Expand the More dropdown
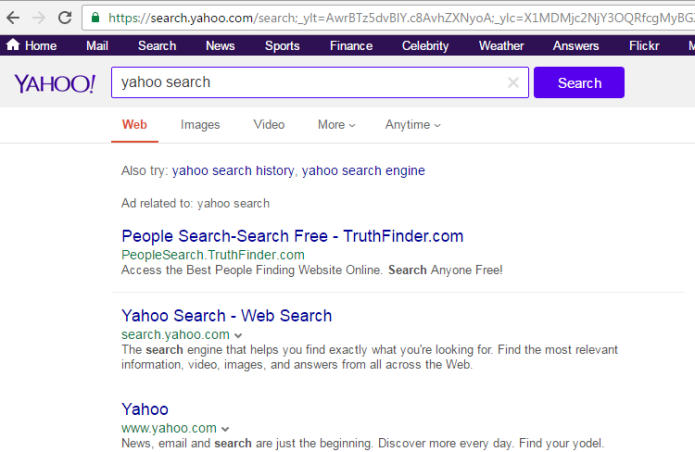 pyautogui.click(x=336, y=125)
